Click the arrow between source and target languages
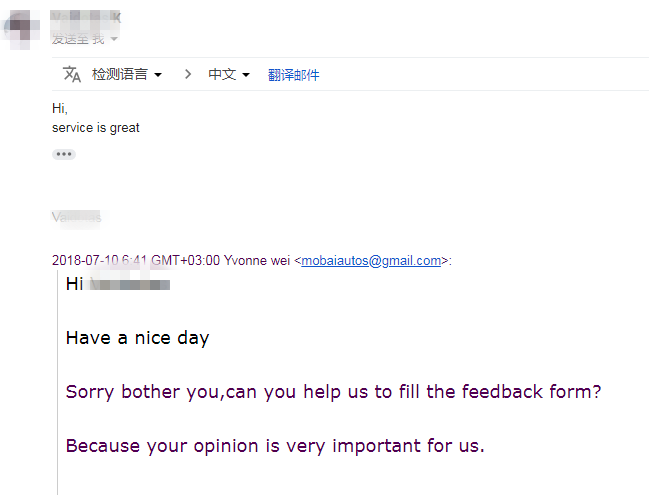The height and width of the screenshot is (495, 649). pyautogui.click(x=188, y=74)
